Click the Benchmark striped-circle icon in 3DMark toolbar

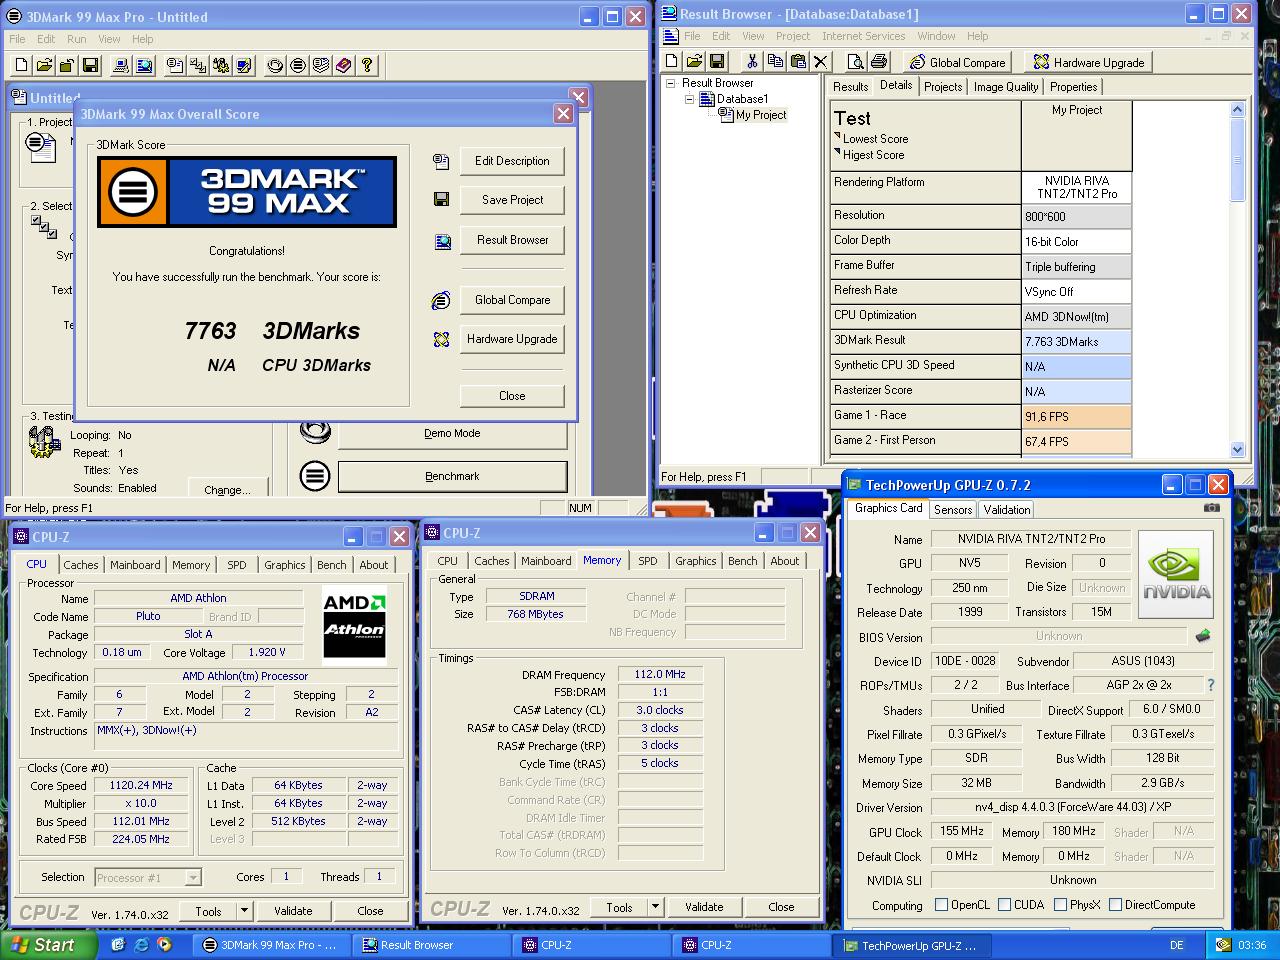pos(298,66)
